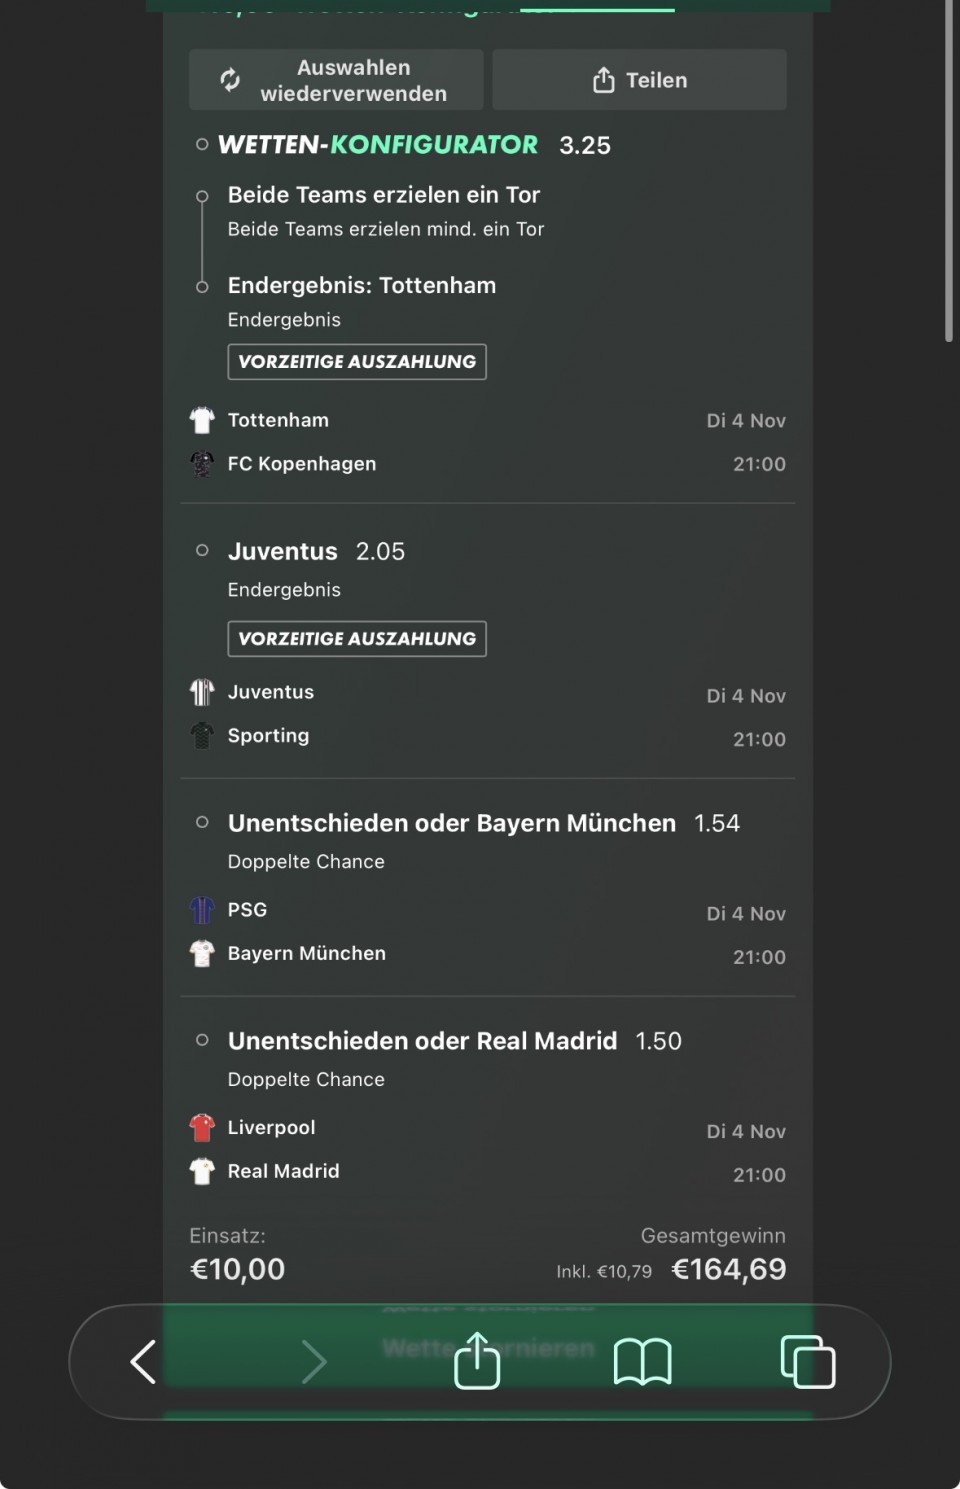Tap the reuse selections refresh icon
Viewport: 960px width, 1489px height.
tap(230, 80)
